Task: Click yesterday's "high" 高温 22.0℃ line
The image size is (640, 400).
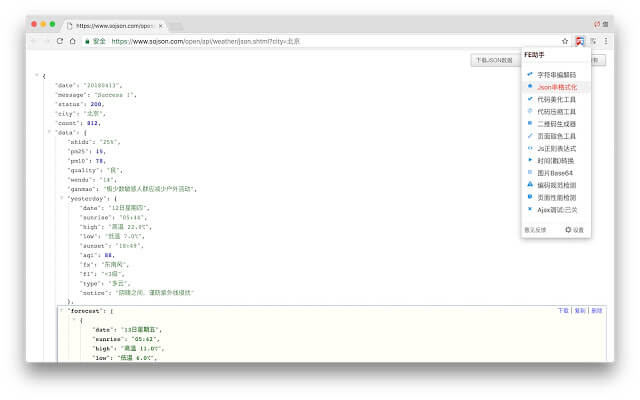Action: (x=116, y=227)
